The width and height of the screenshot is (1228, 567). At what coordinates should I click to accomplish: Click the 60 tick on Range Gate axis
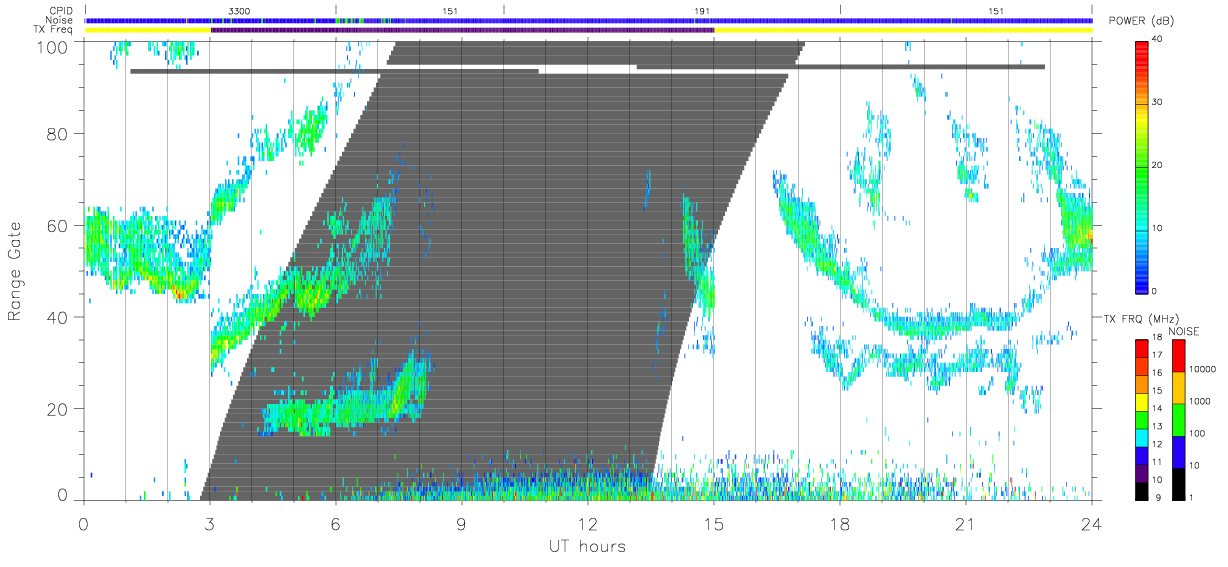tap(60, 226)
